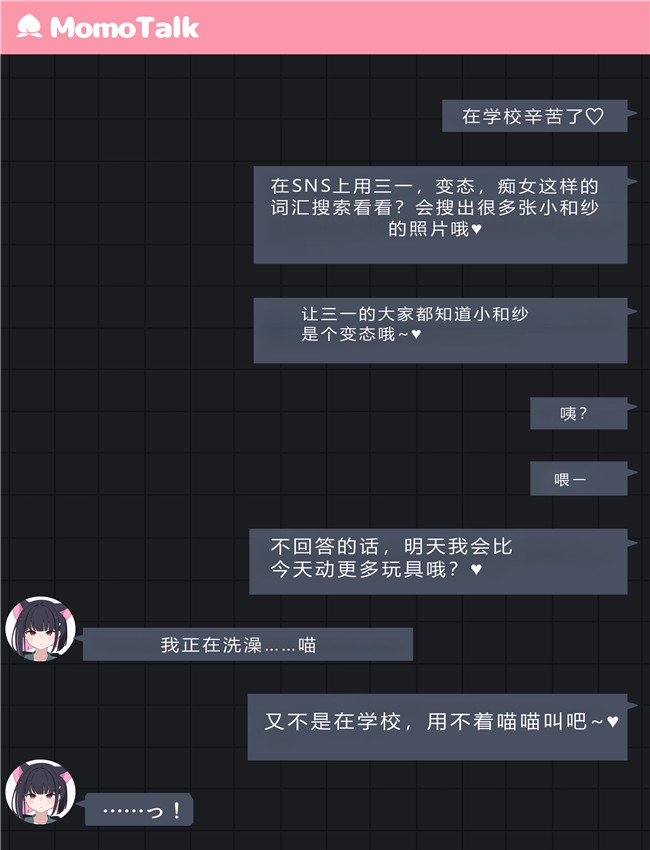Click the 咦? message bubble
This screenshot has width=650, height=850.
578,414
